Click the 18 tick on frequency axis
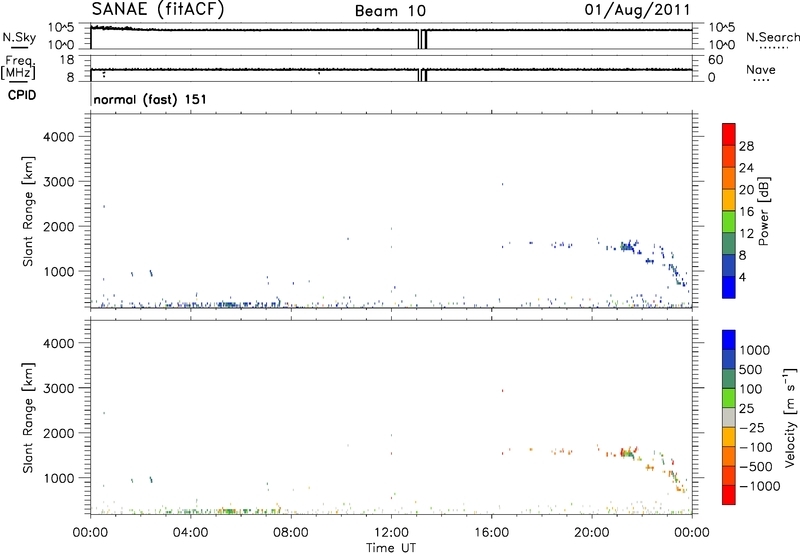This screenshot has height=554, width=800. [67, 60]
